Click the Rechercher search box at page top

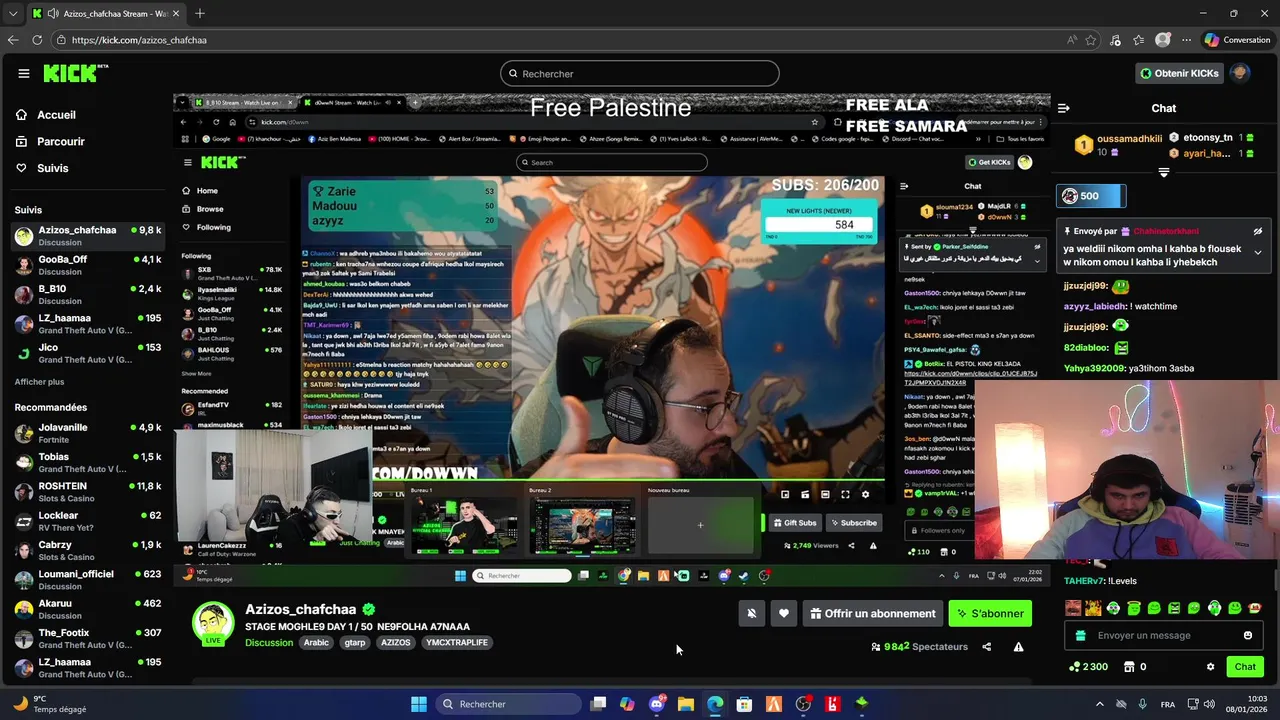(640, 73)
